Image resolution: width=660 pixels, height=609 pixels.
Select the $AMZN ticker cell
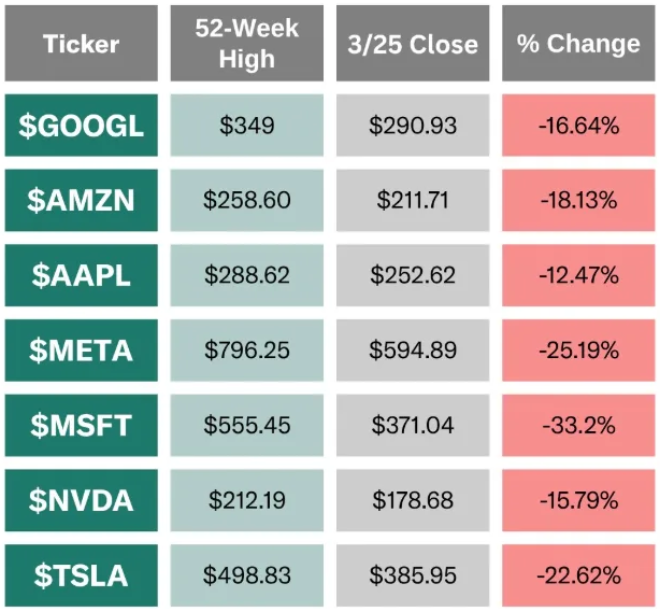(81, 200)
